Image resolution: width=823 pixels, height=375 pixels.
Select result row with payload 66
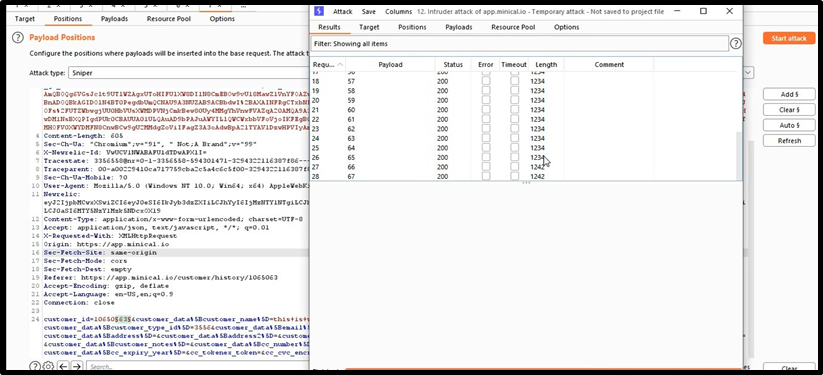(x=523, y=166)
